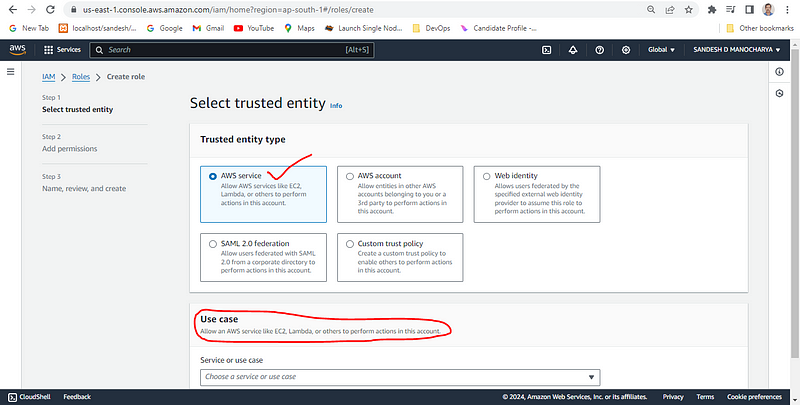This screenshot has height=405, width=800.
Task: Open the Feedback link in footer
Action: point(77,397)
